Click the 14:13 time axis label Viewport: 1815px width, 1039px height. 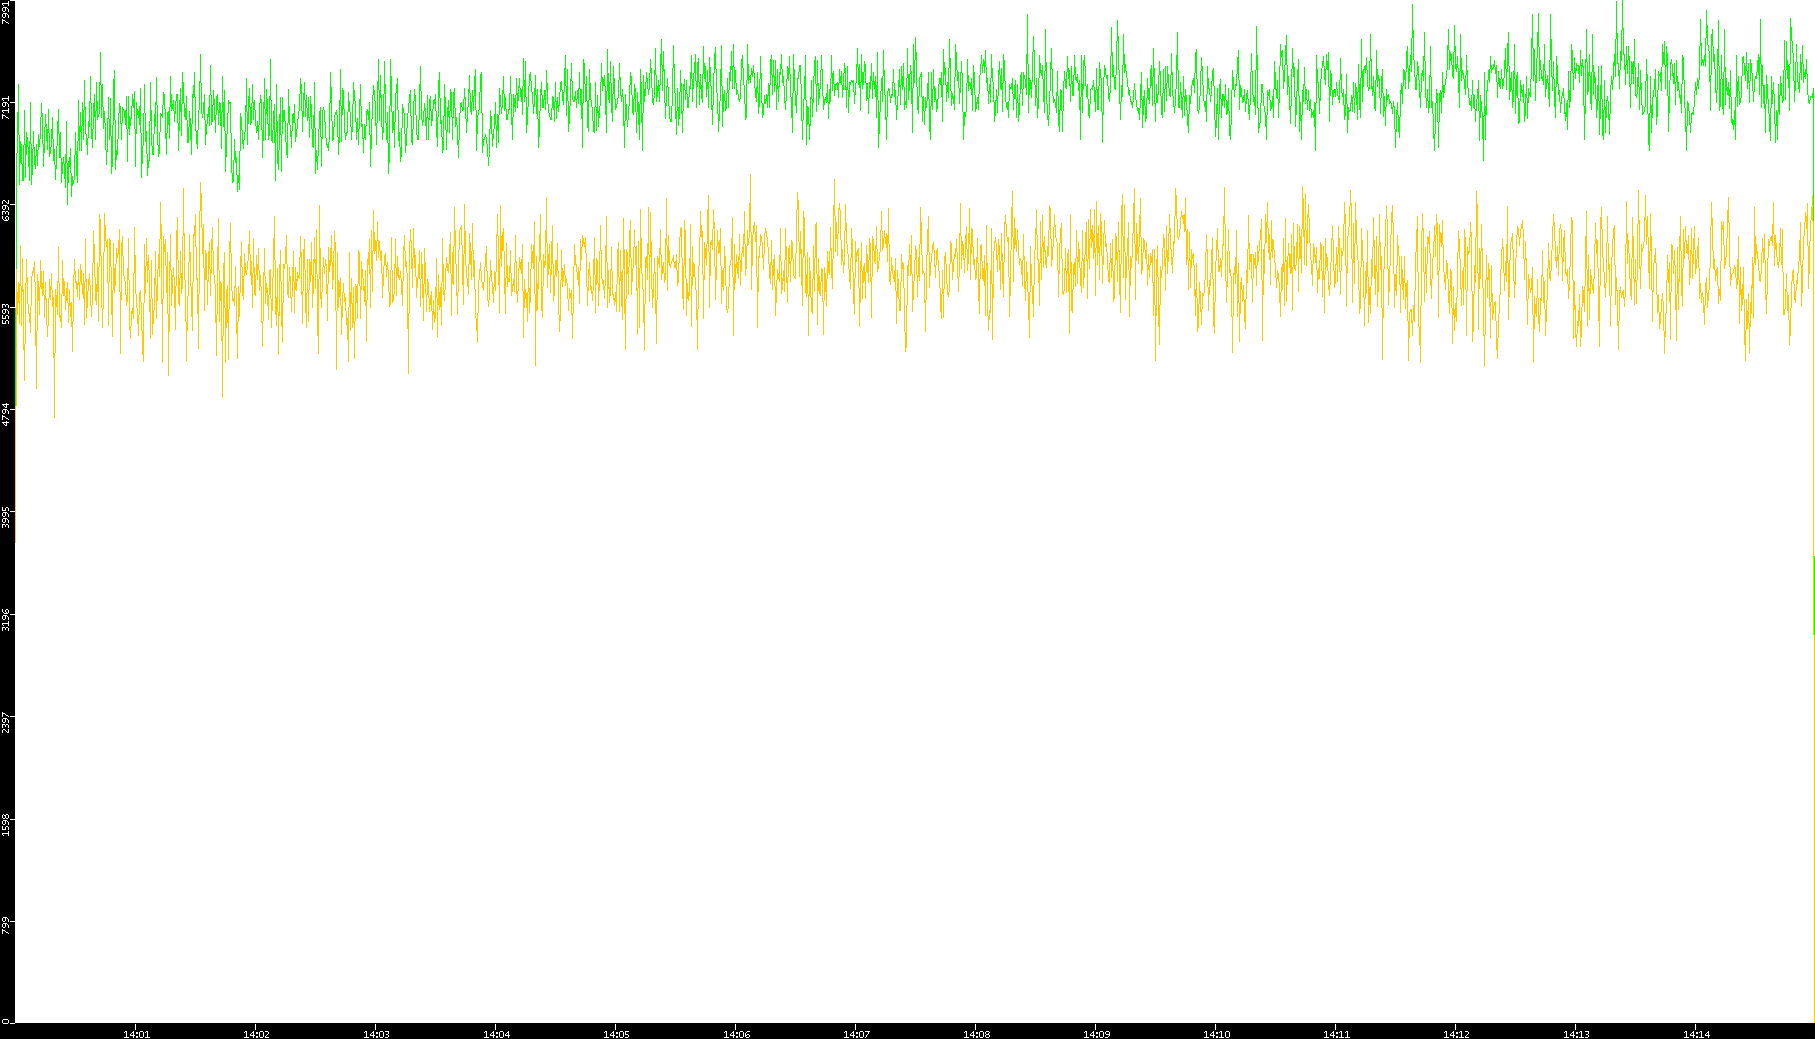(x=1576, y=1034)
